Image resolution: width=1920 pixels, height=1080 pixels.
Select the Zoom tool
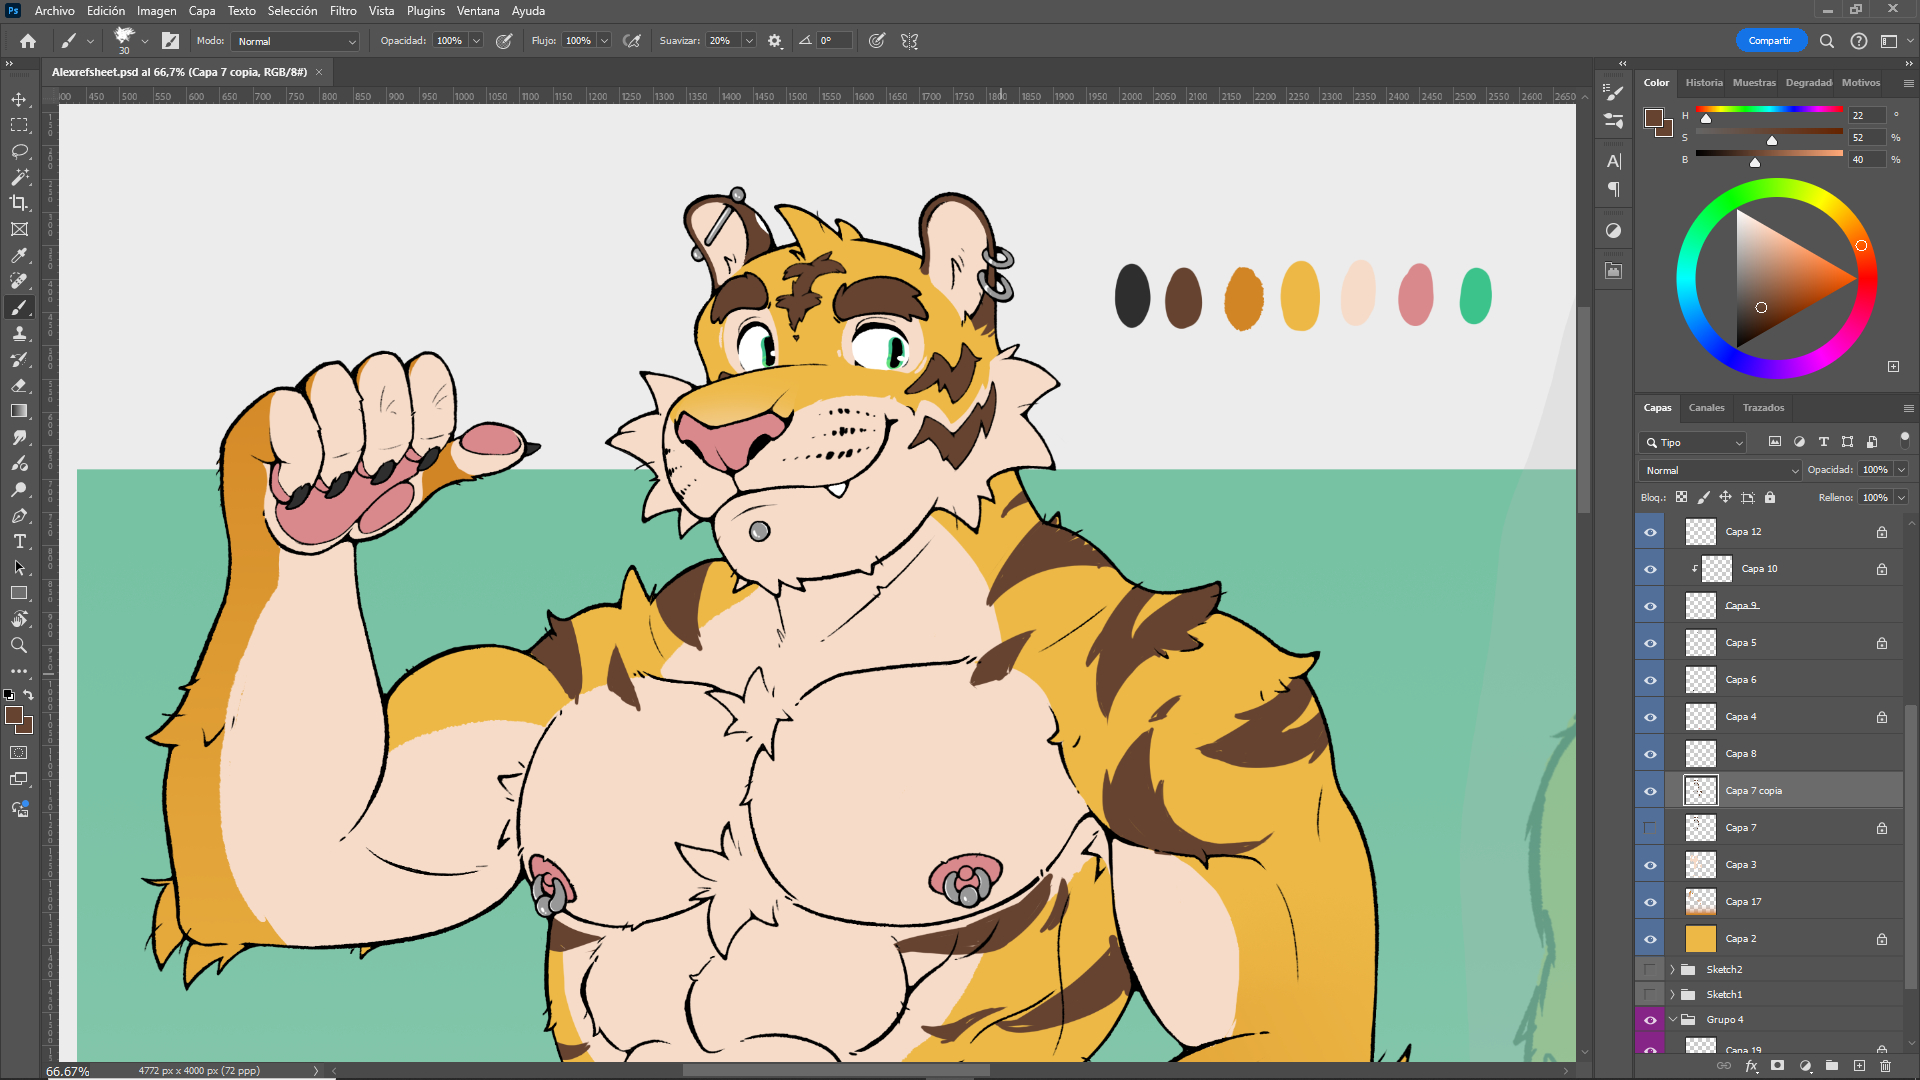click(19, 645)
